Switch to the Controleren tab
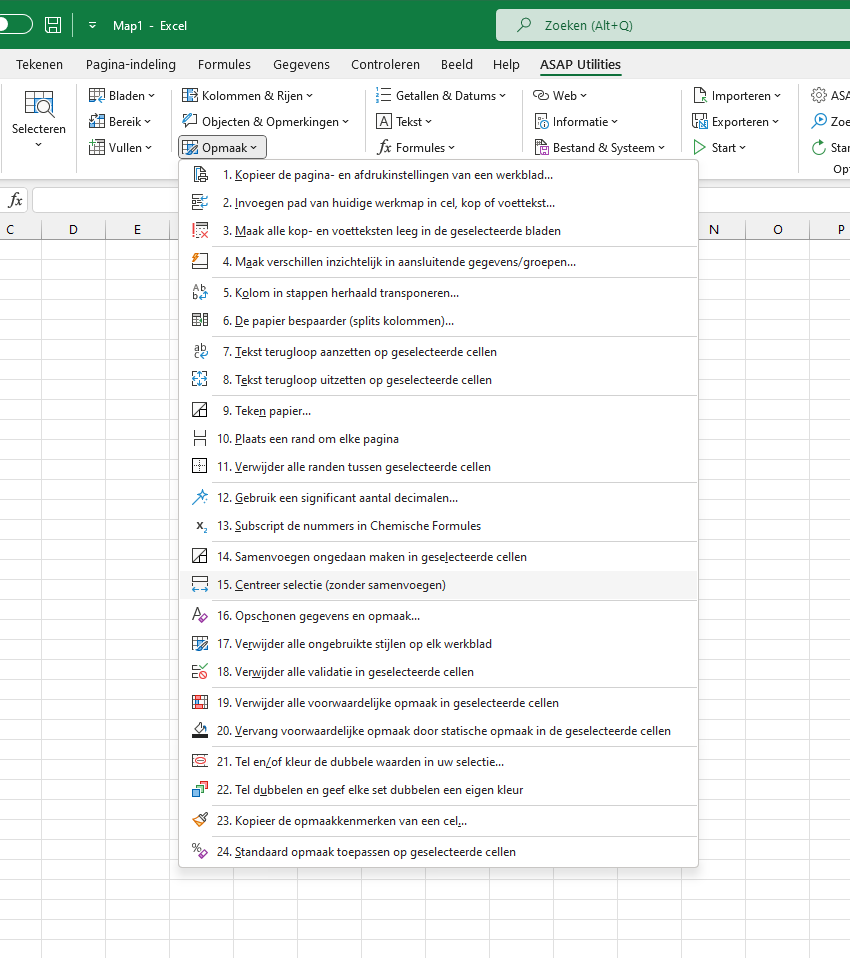 [386, 64]
